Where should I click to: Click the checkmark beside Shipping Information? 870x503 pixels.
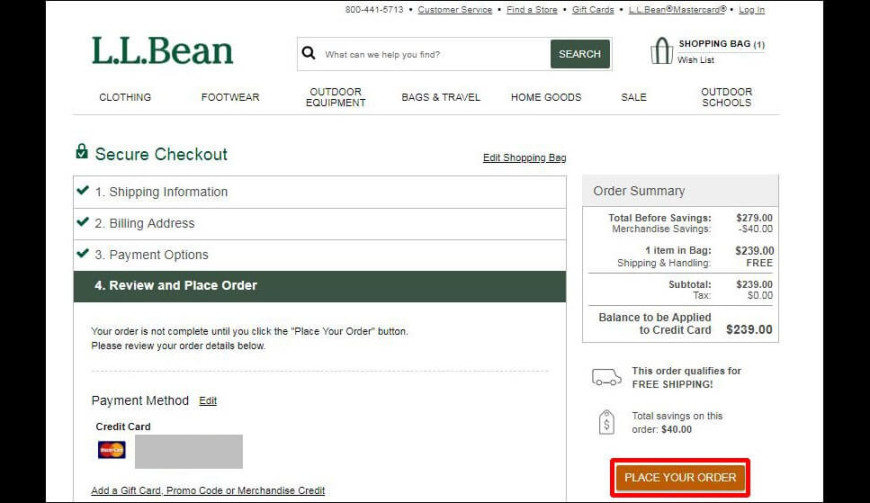(x=83, y=190)
